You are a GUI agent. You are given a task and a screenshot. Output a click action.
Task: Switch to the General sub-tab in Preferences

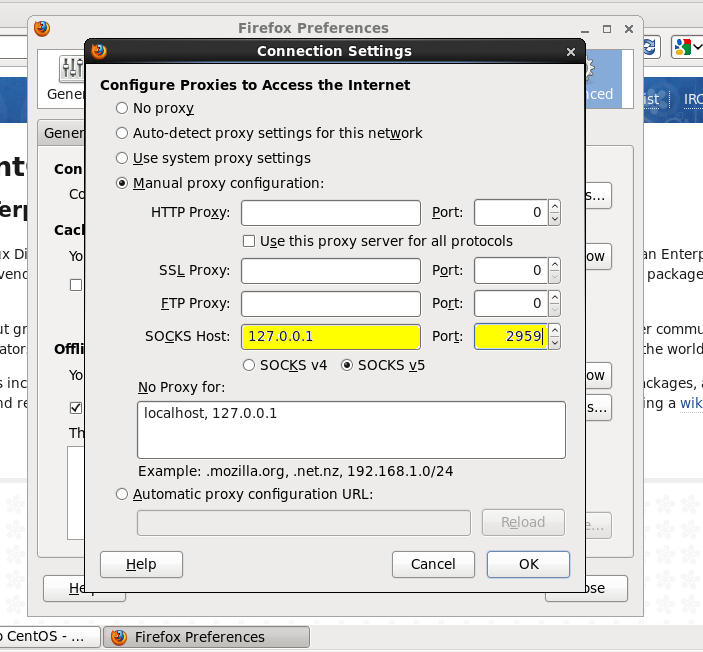(61, 133)
